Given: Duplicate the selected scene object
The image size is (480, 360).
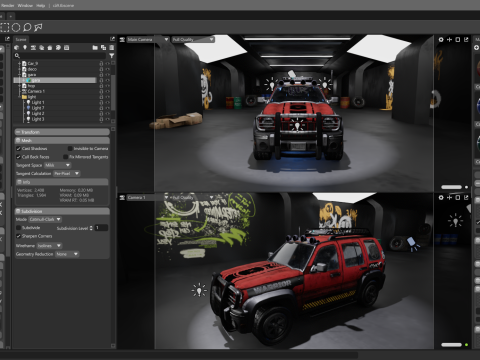Looking at the screenshot, I should [x=103, y=48].
